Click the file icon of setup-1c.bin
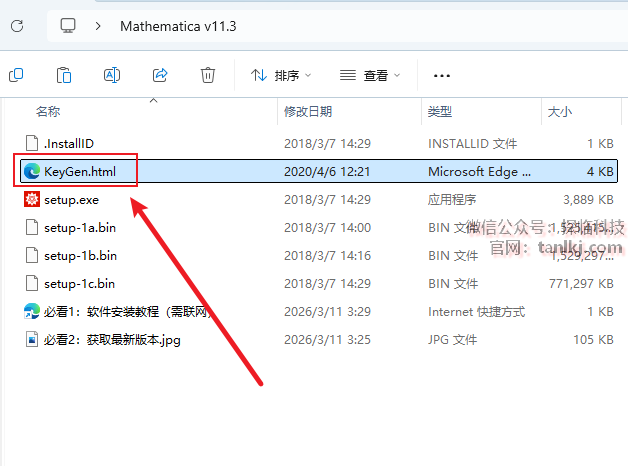The width and height of the screenshot is (628, 466). 32,283
